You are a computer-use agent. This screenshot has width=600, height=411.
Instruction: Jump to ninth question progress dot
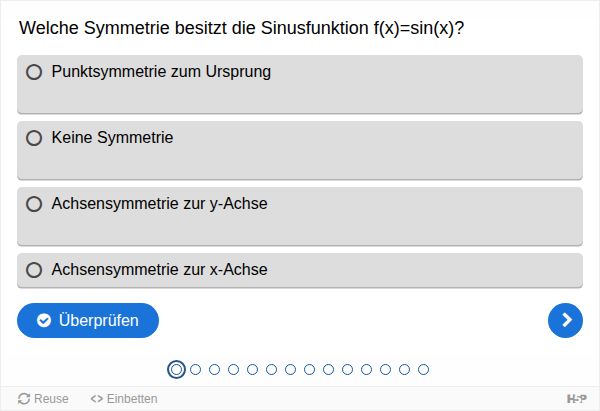tap(329, 369)
